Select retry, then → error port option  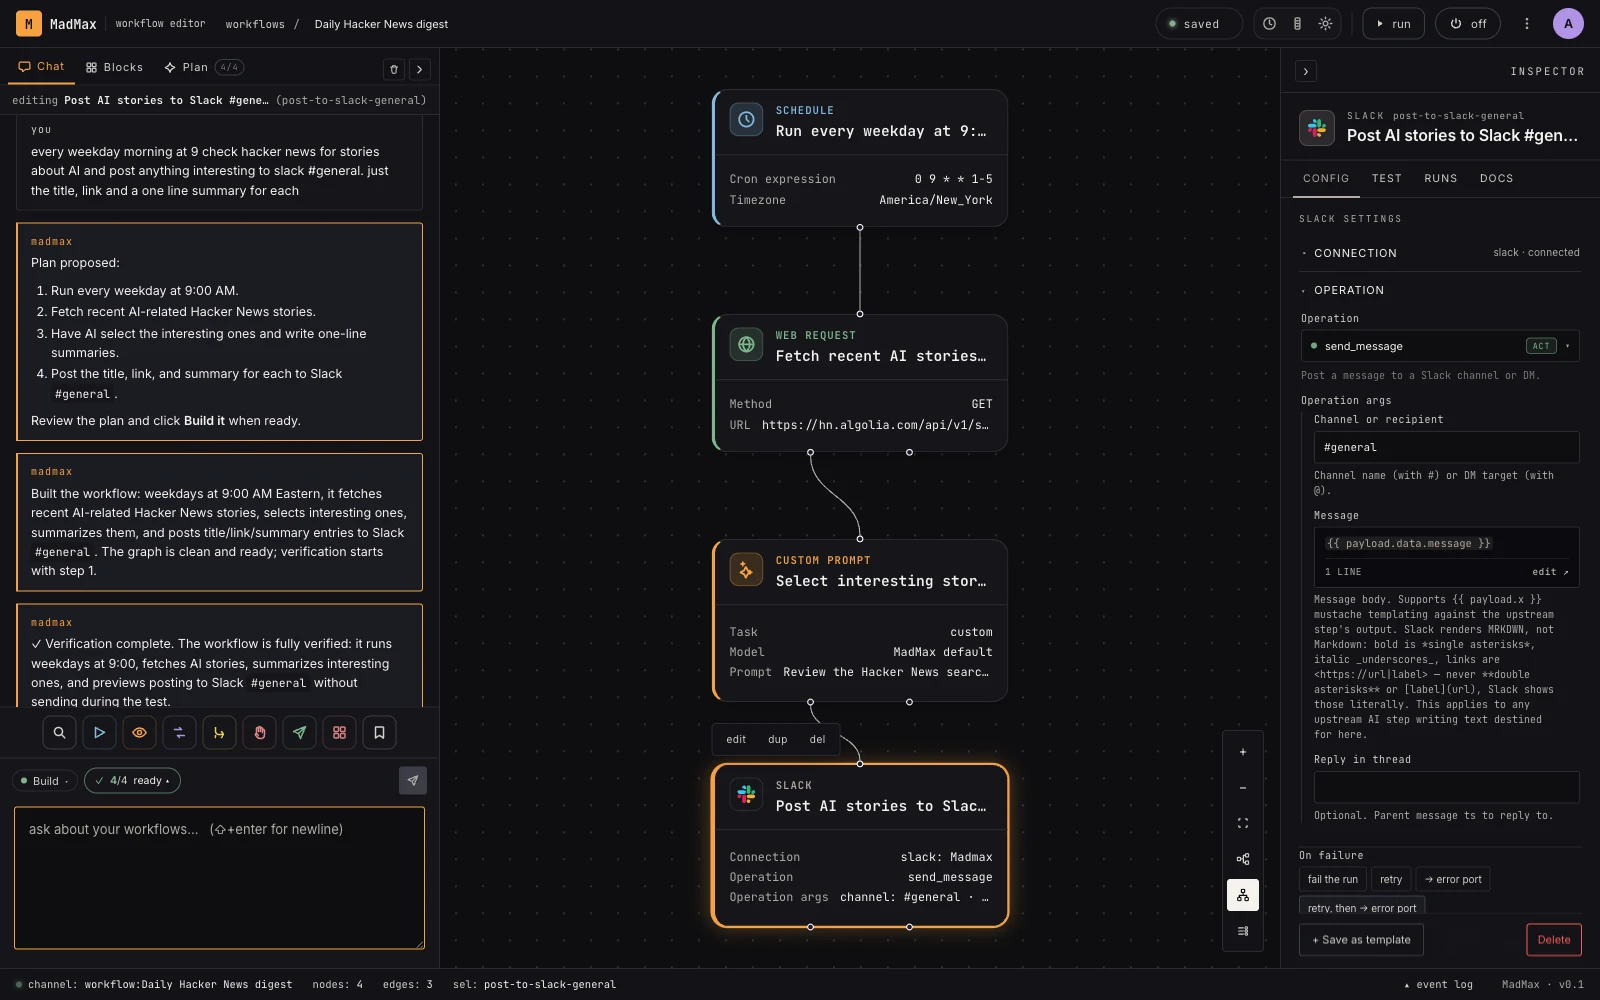tap(1362, 906)
